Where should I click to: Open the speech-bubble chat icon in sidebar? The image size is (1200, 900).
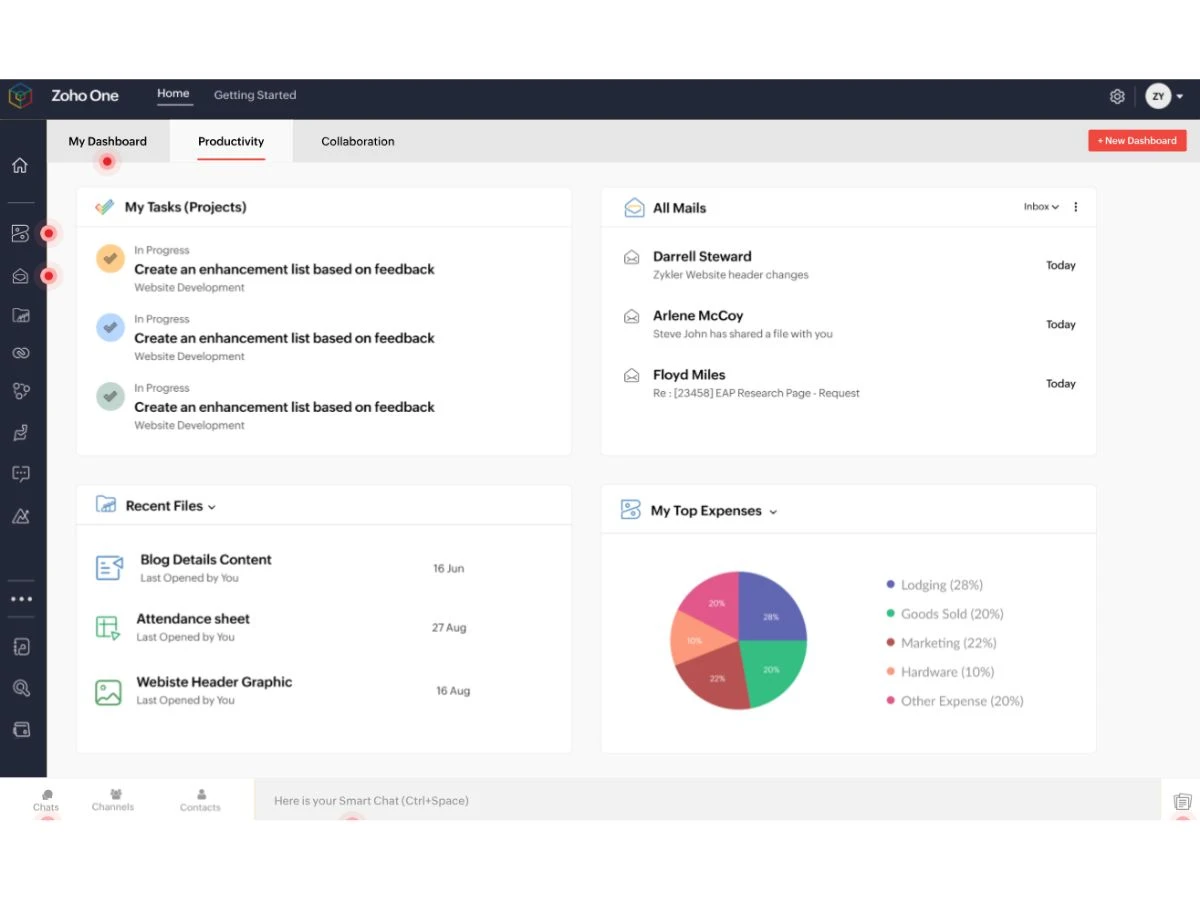[20, 473]
